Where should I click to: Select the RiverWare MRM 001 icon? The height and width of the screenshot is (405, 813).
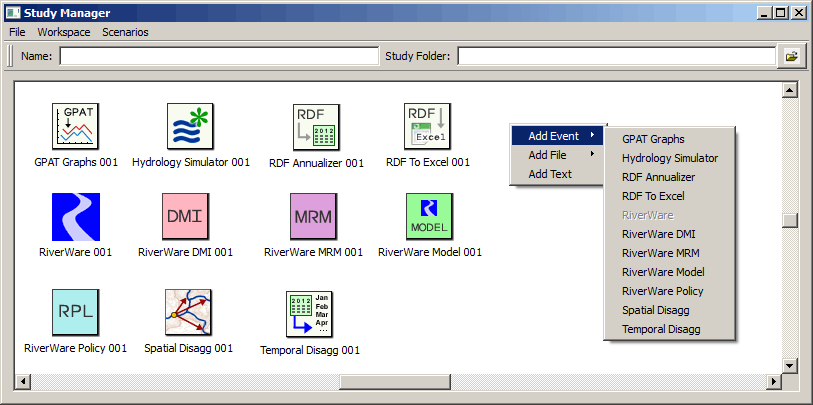pos(313,217)
